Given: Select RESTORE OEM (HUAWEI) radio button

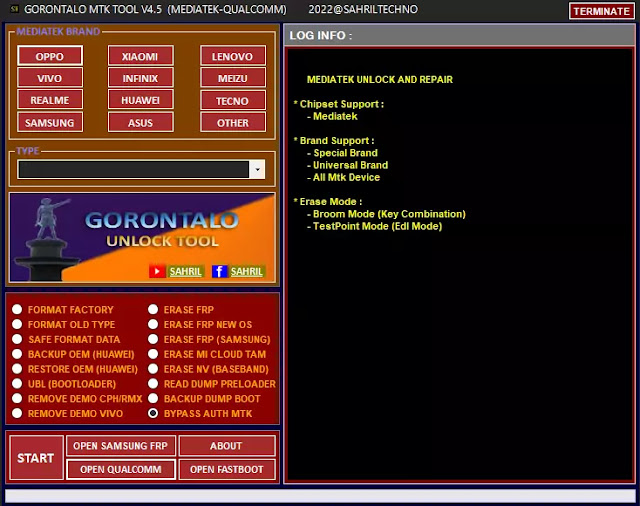Looking at the screenshot, I should pos(17,369).
